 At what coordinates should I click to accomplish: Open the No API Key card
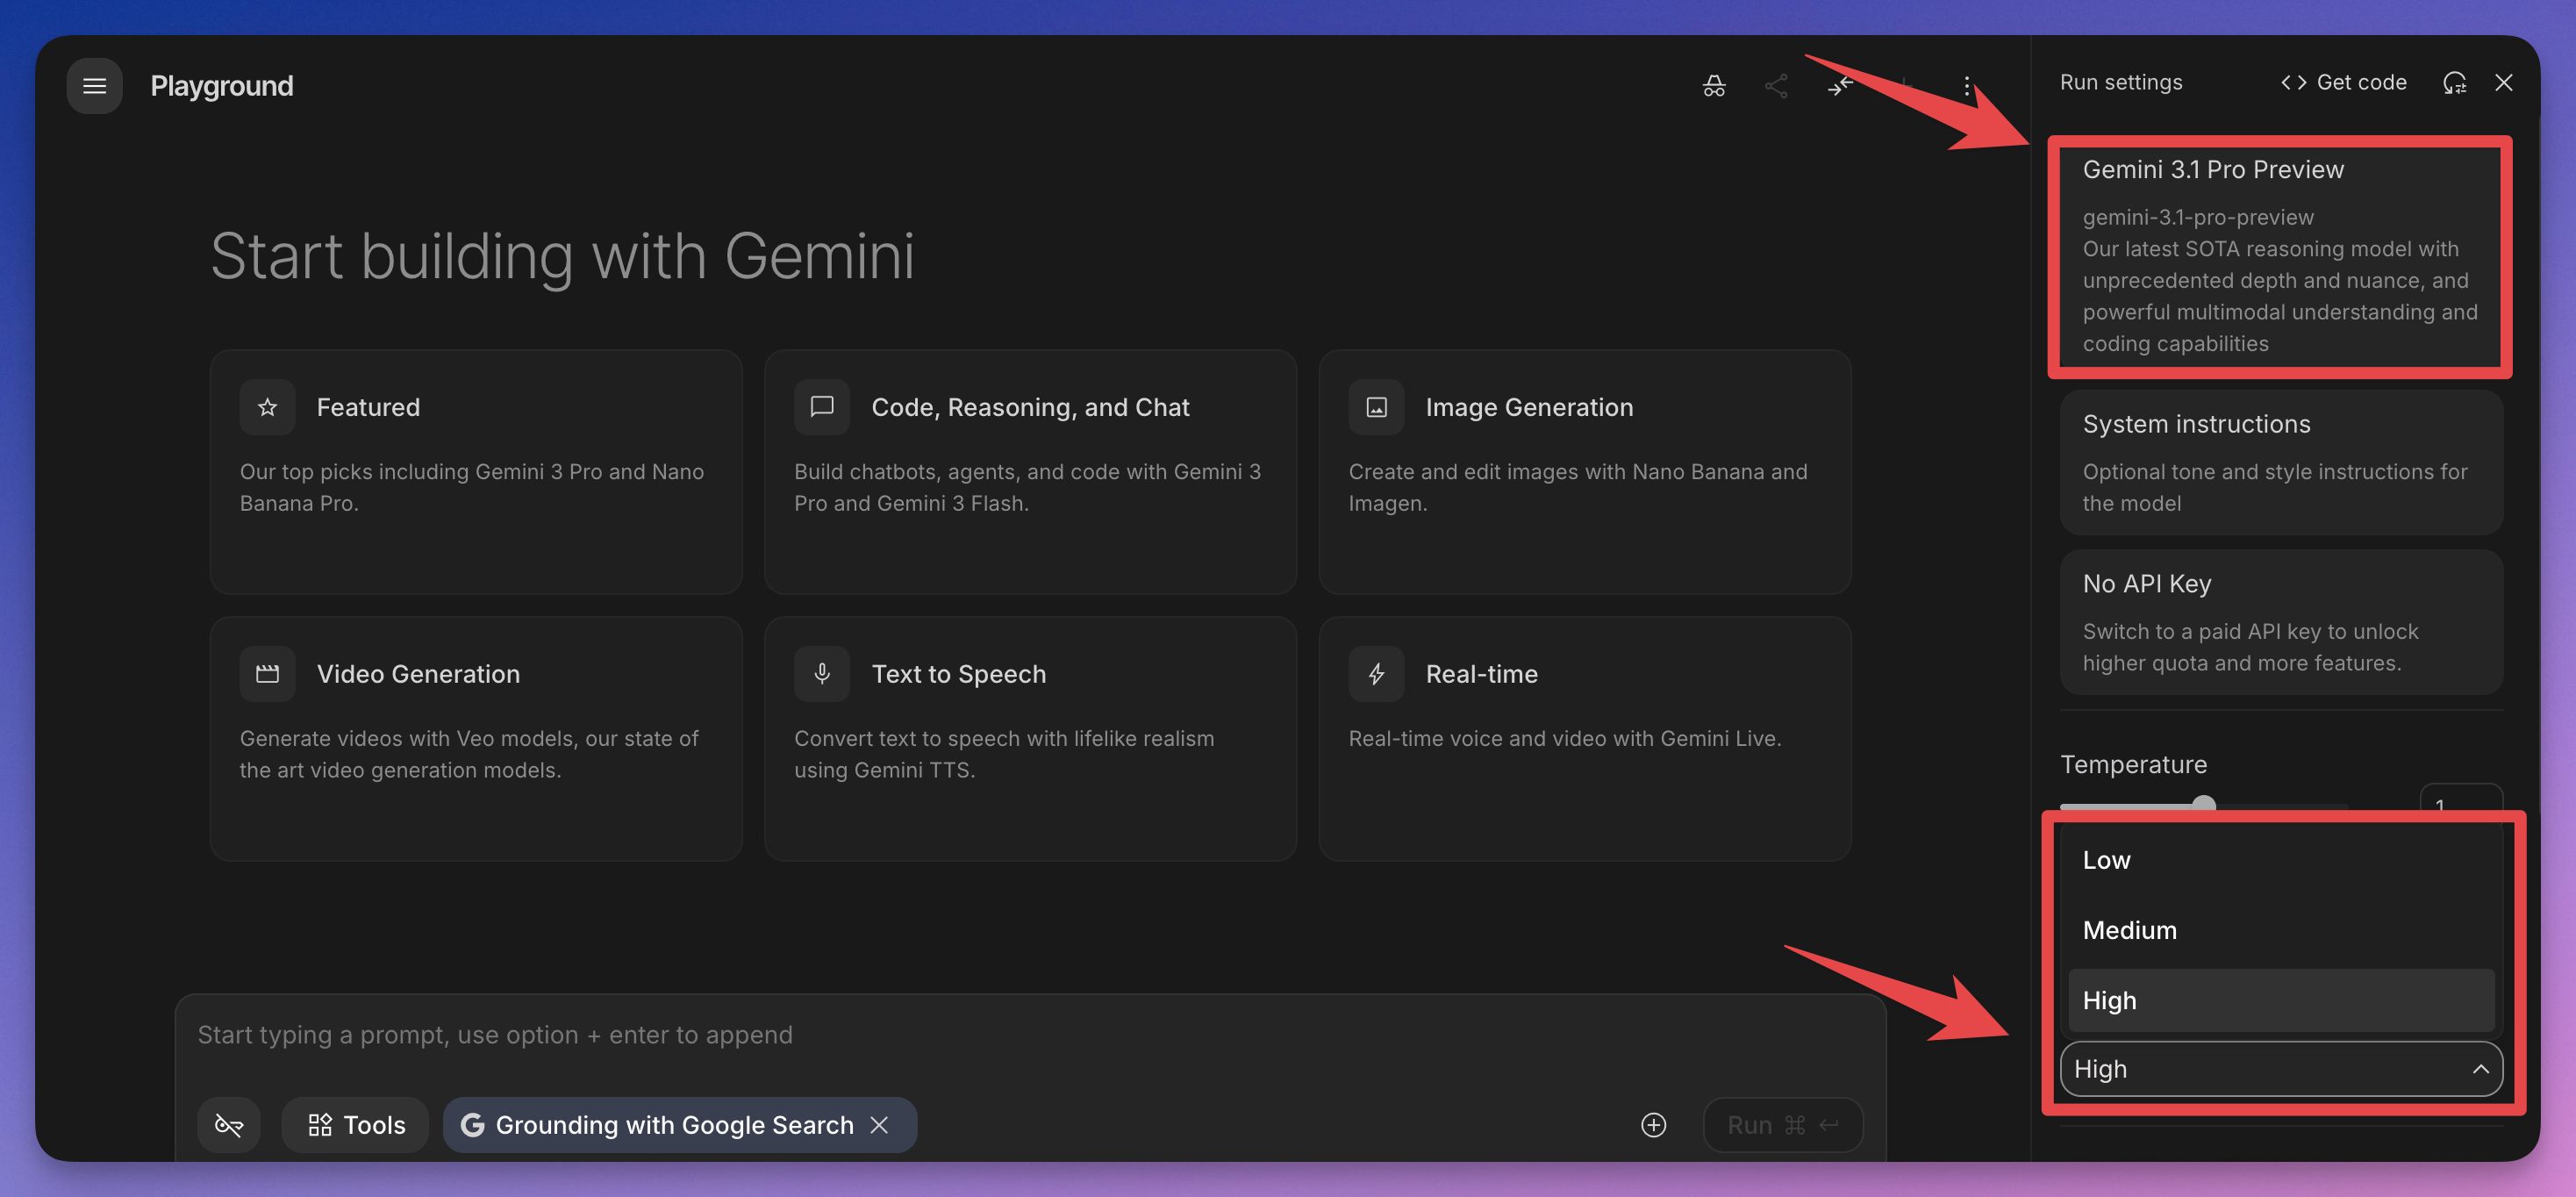(2280, 622)
